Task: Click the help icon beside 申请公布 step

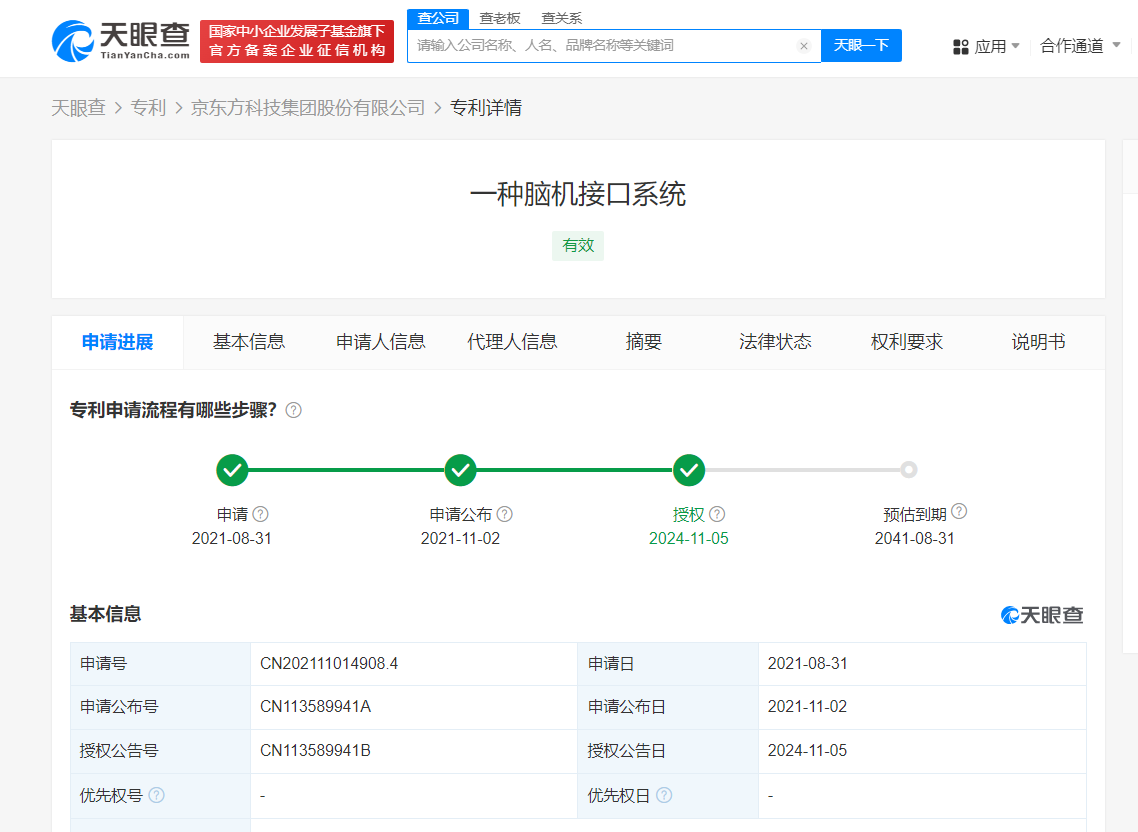Action: pos(505,514)
